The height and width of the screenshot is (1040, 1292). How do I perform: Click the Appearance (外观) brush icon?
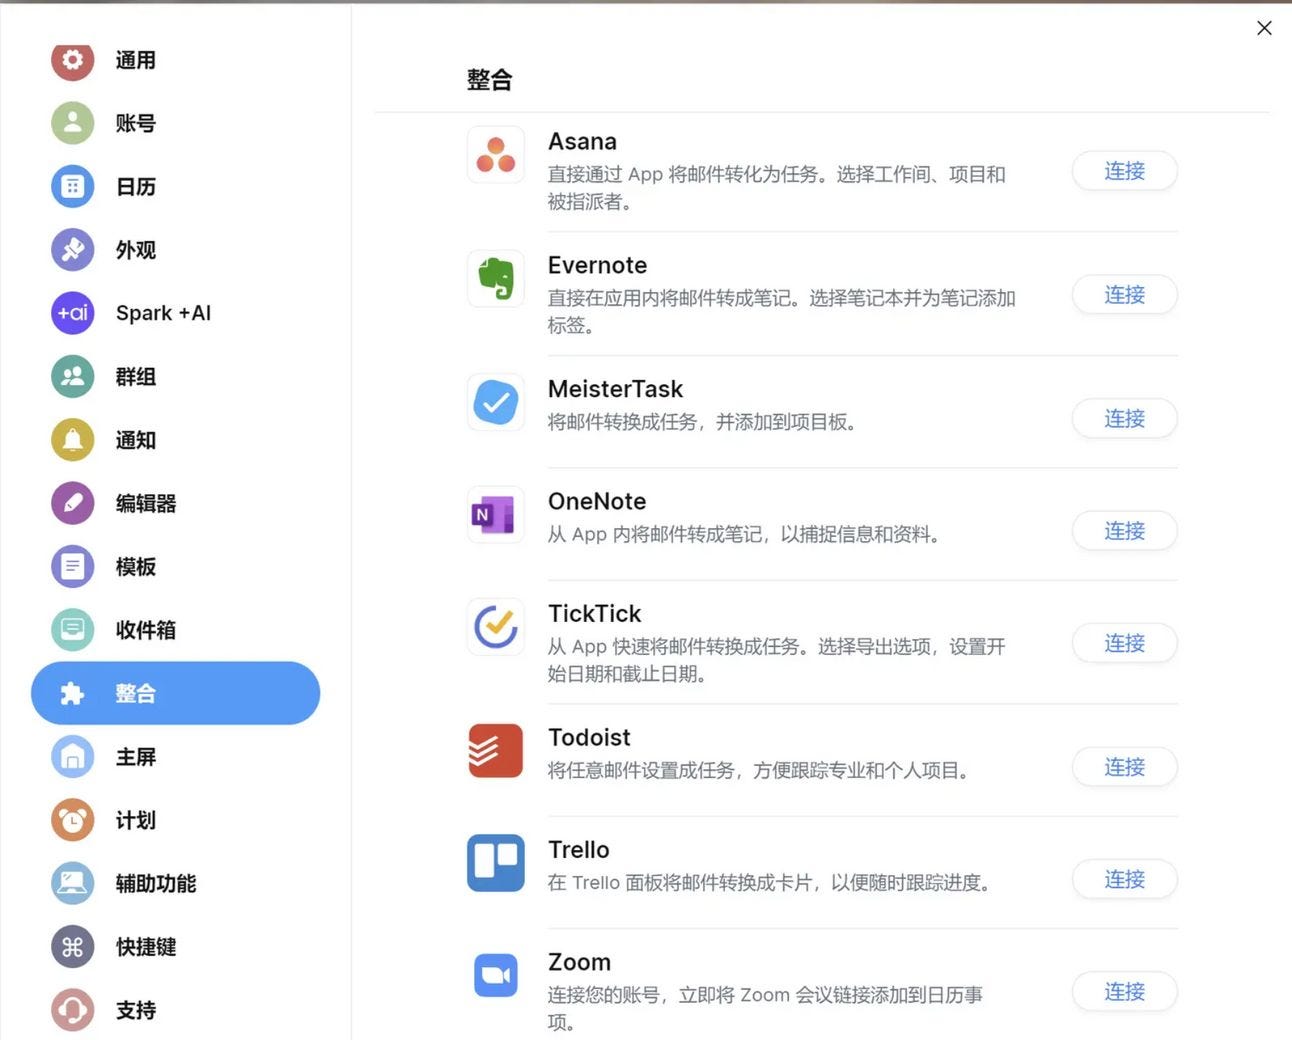(72, 250)
